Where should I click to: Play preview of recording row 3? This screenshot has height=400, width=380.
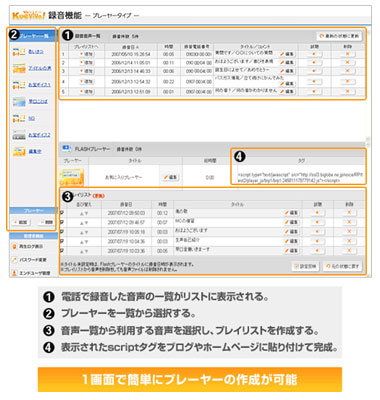[314, 71]
